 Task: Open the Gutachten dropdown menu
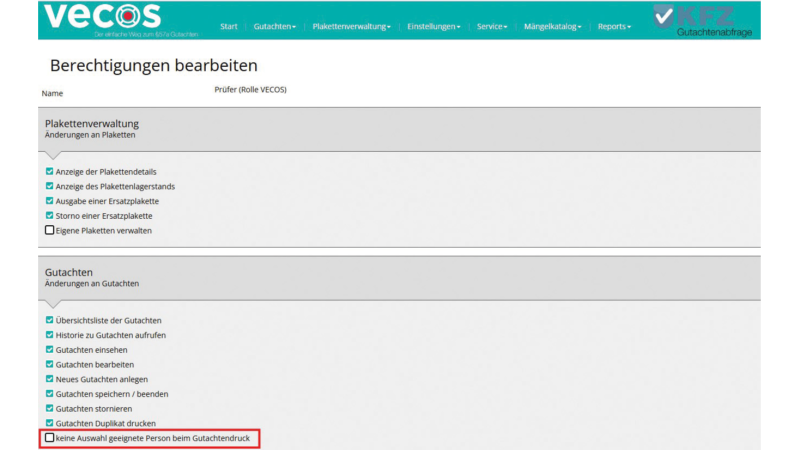[274, 27]
